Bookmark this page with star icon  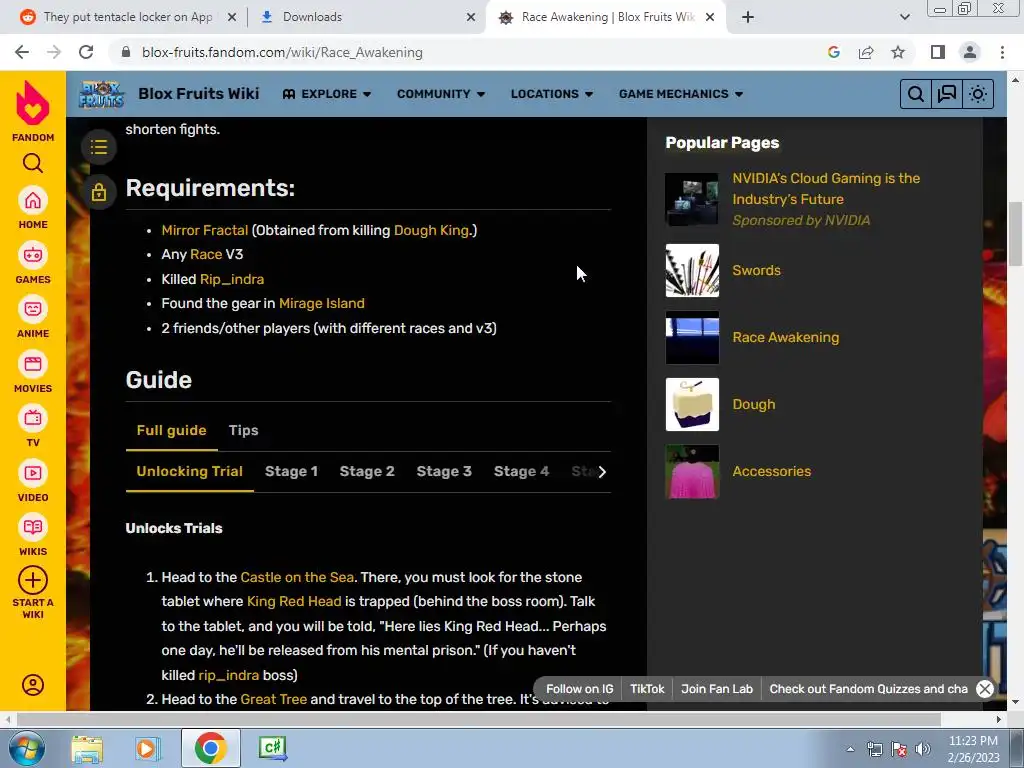tap(898, 52)
